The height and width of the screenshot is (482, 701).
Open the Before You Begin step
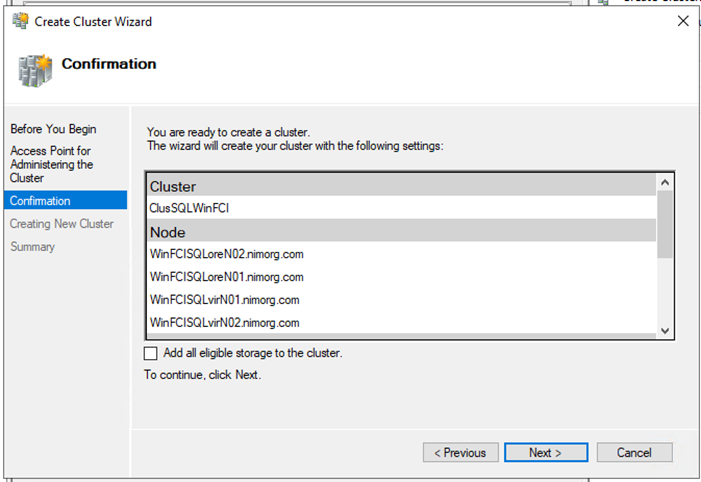pos(53,129)
